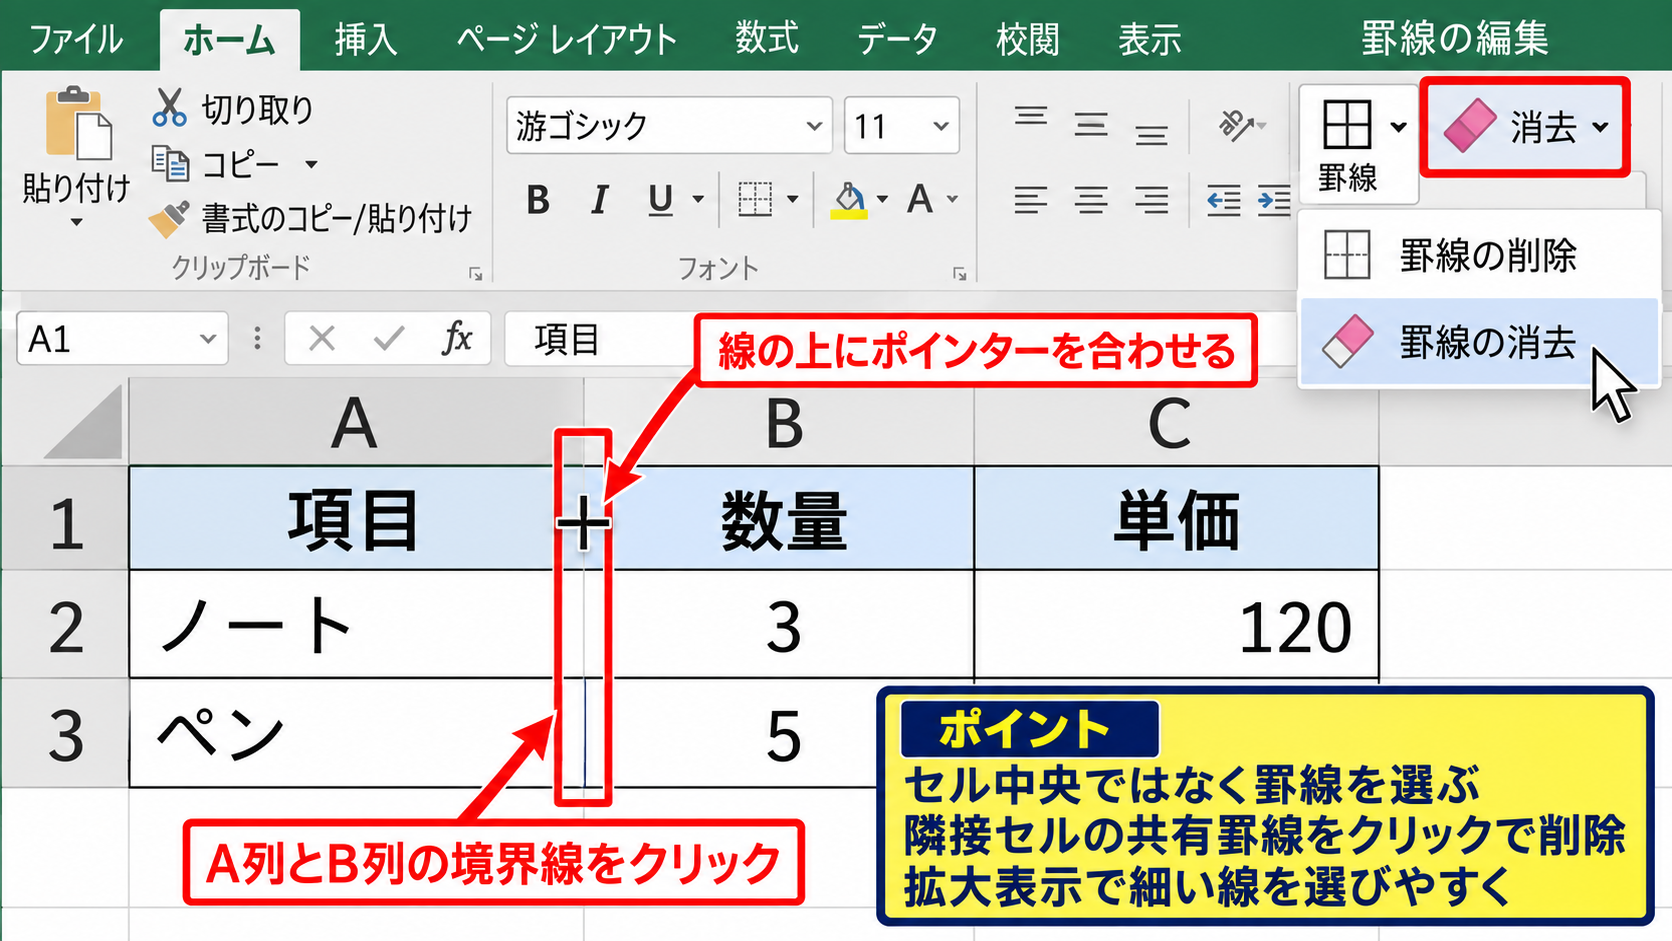Screen dimensions: 1672x941
Task: Click the formula bar showing 項目
Action: pos(900,339)
